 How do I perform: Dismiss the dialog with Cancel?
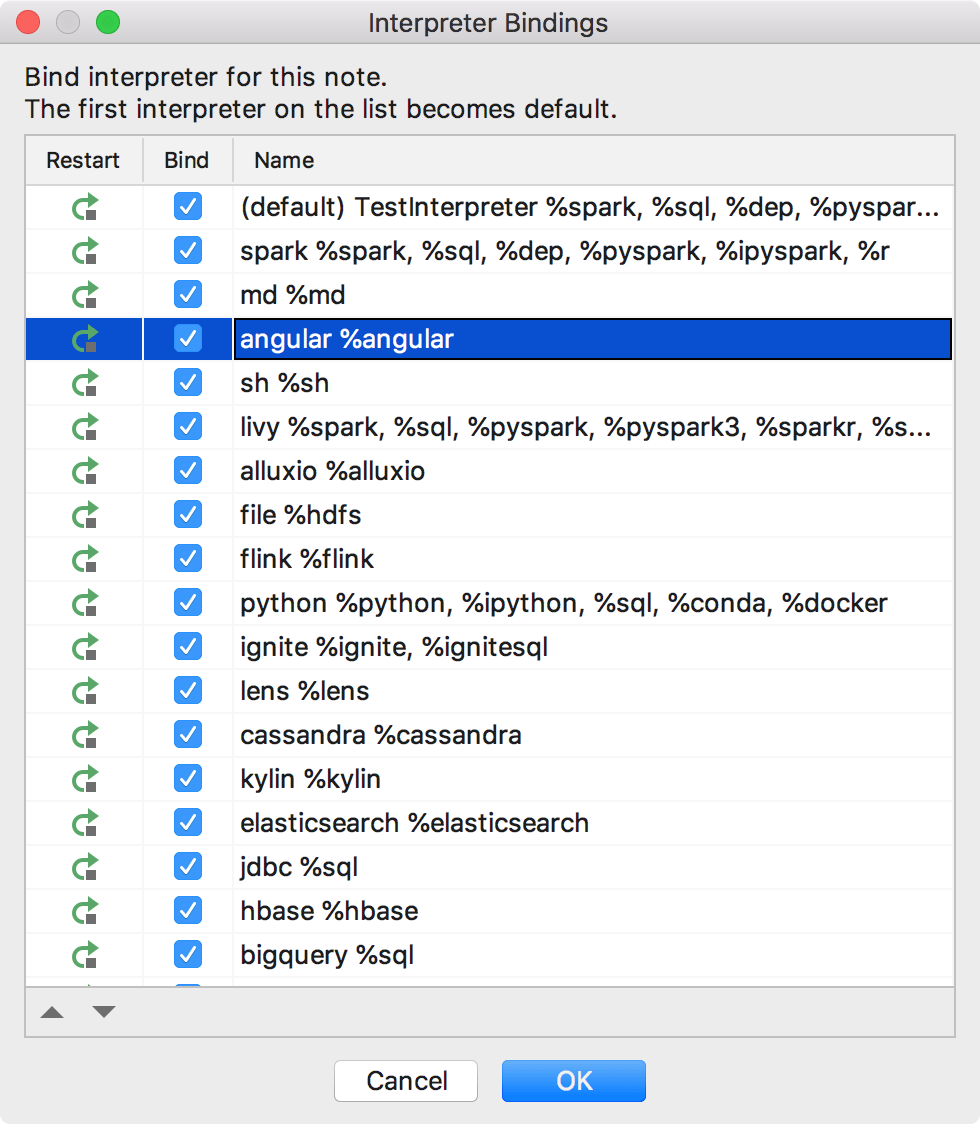(x=405, y=1081)
